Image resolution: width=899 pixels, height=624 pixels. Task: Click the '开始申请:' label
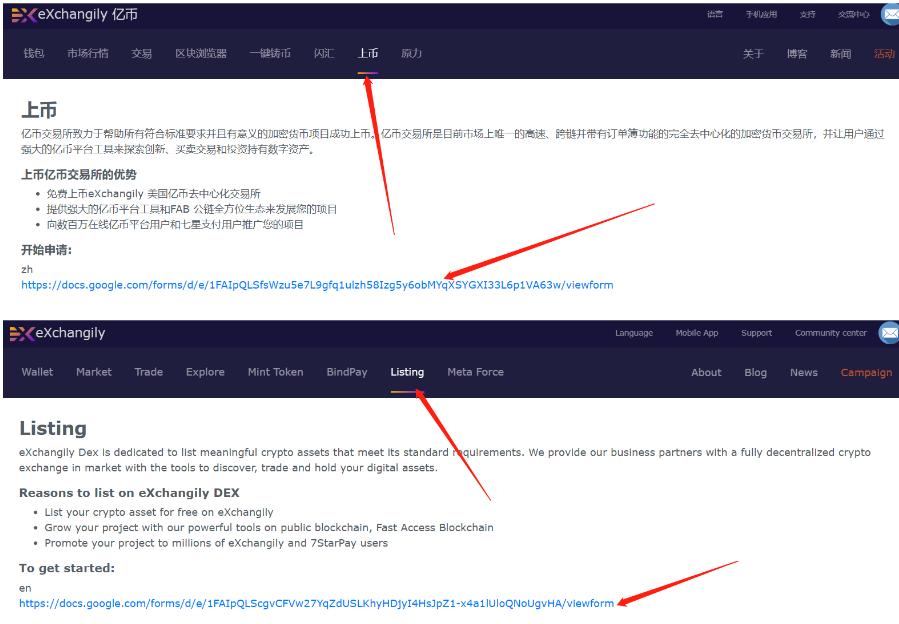[x=46, y=250]
